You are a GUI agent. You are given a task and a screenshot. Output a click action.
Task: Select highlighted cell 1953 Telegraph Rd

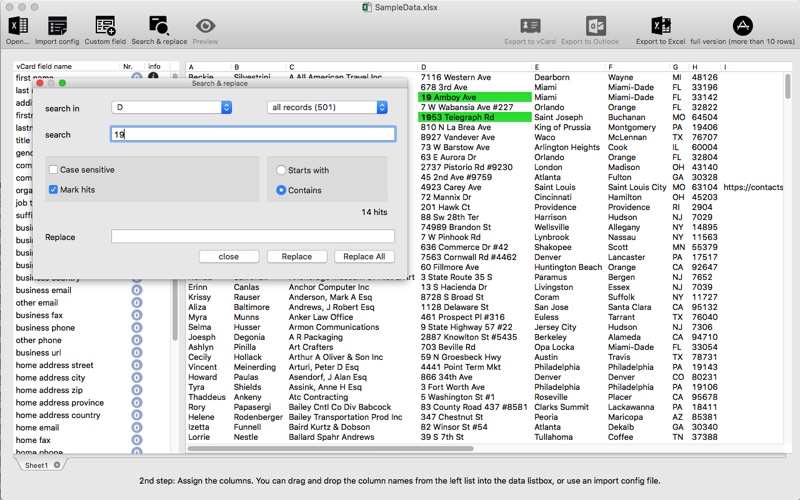point(474,117)
